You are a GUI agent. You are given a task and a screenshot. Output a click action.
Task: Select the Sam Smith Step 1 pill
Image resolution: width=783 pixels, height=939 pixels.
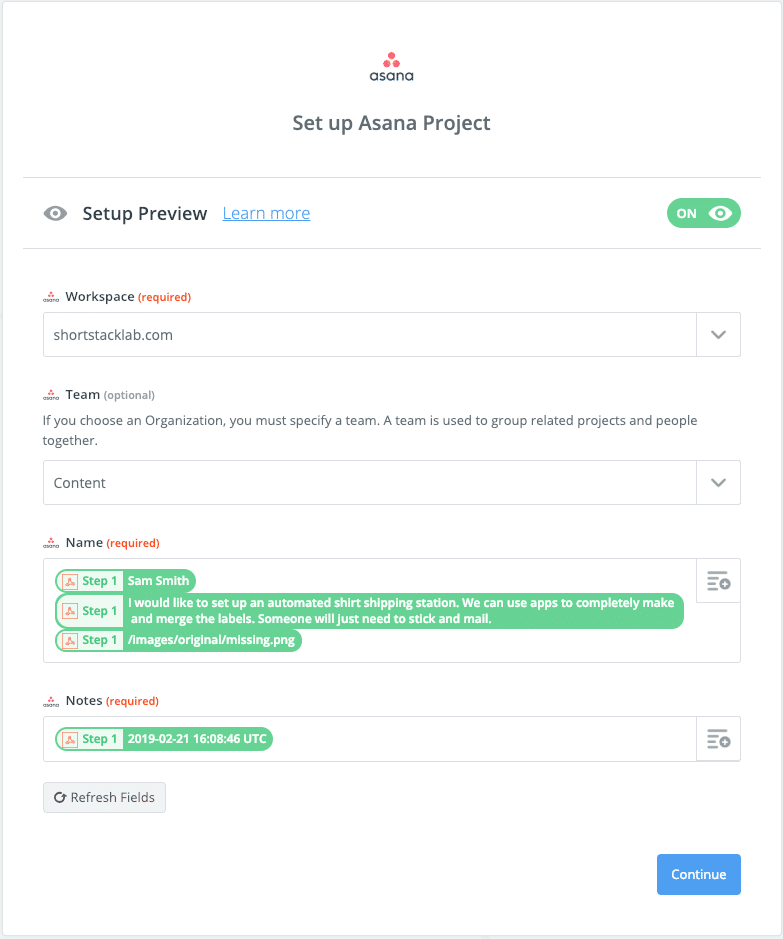click(x=126, y=581)
